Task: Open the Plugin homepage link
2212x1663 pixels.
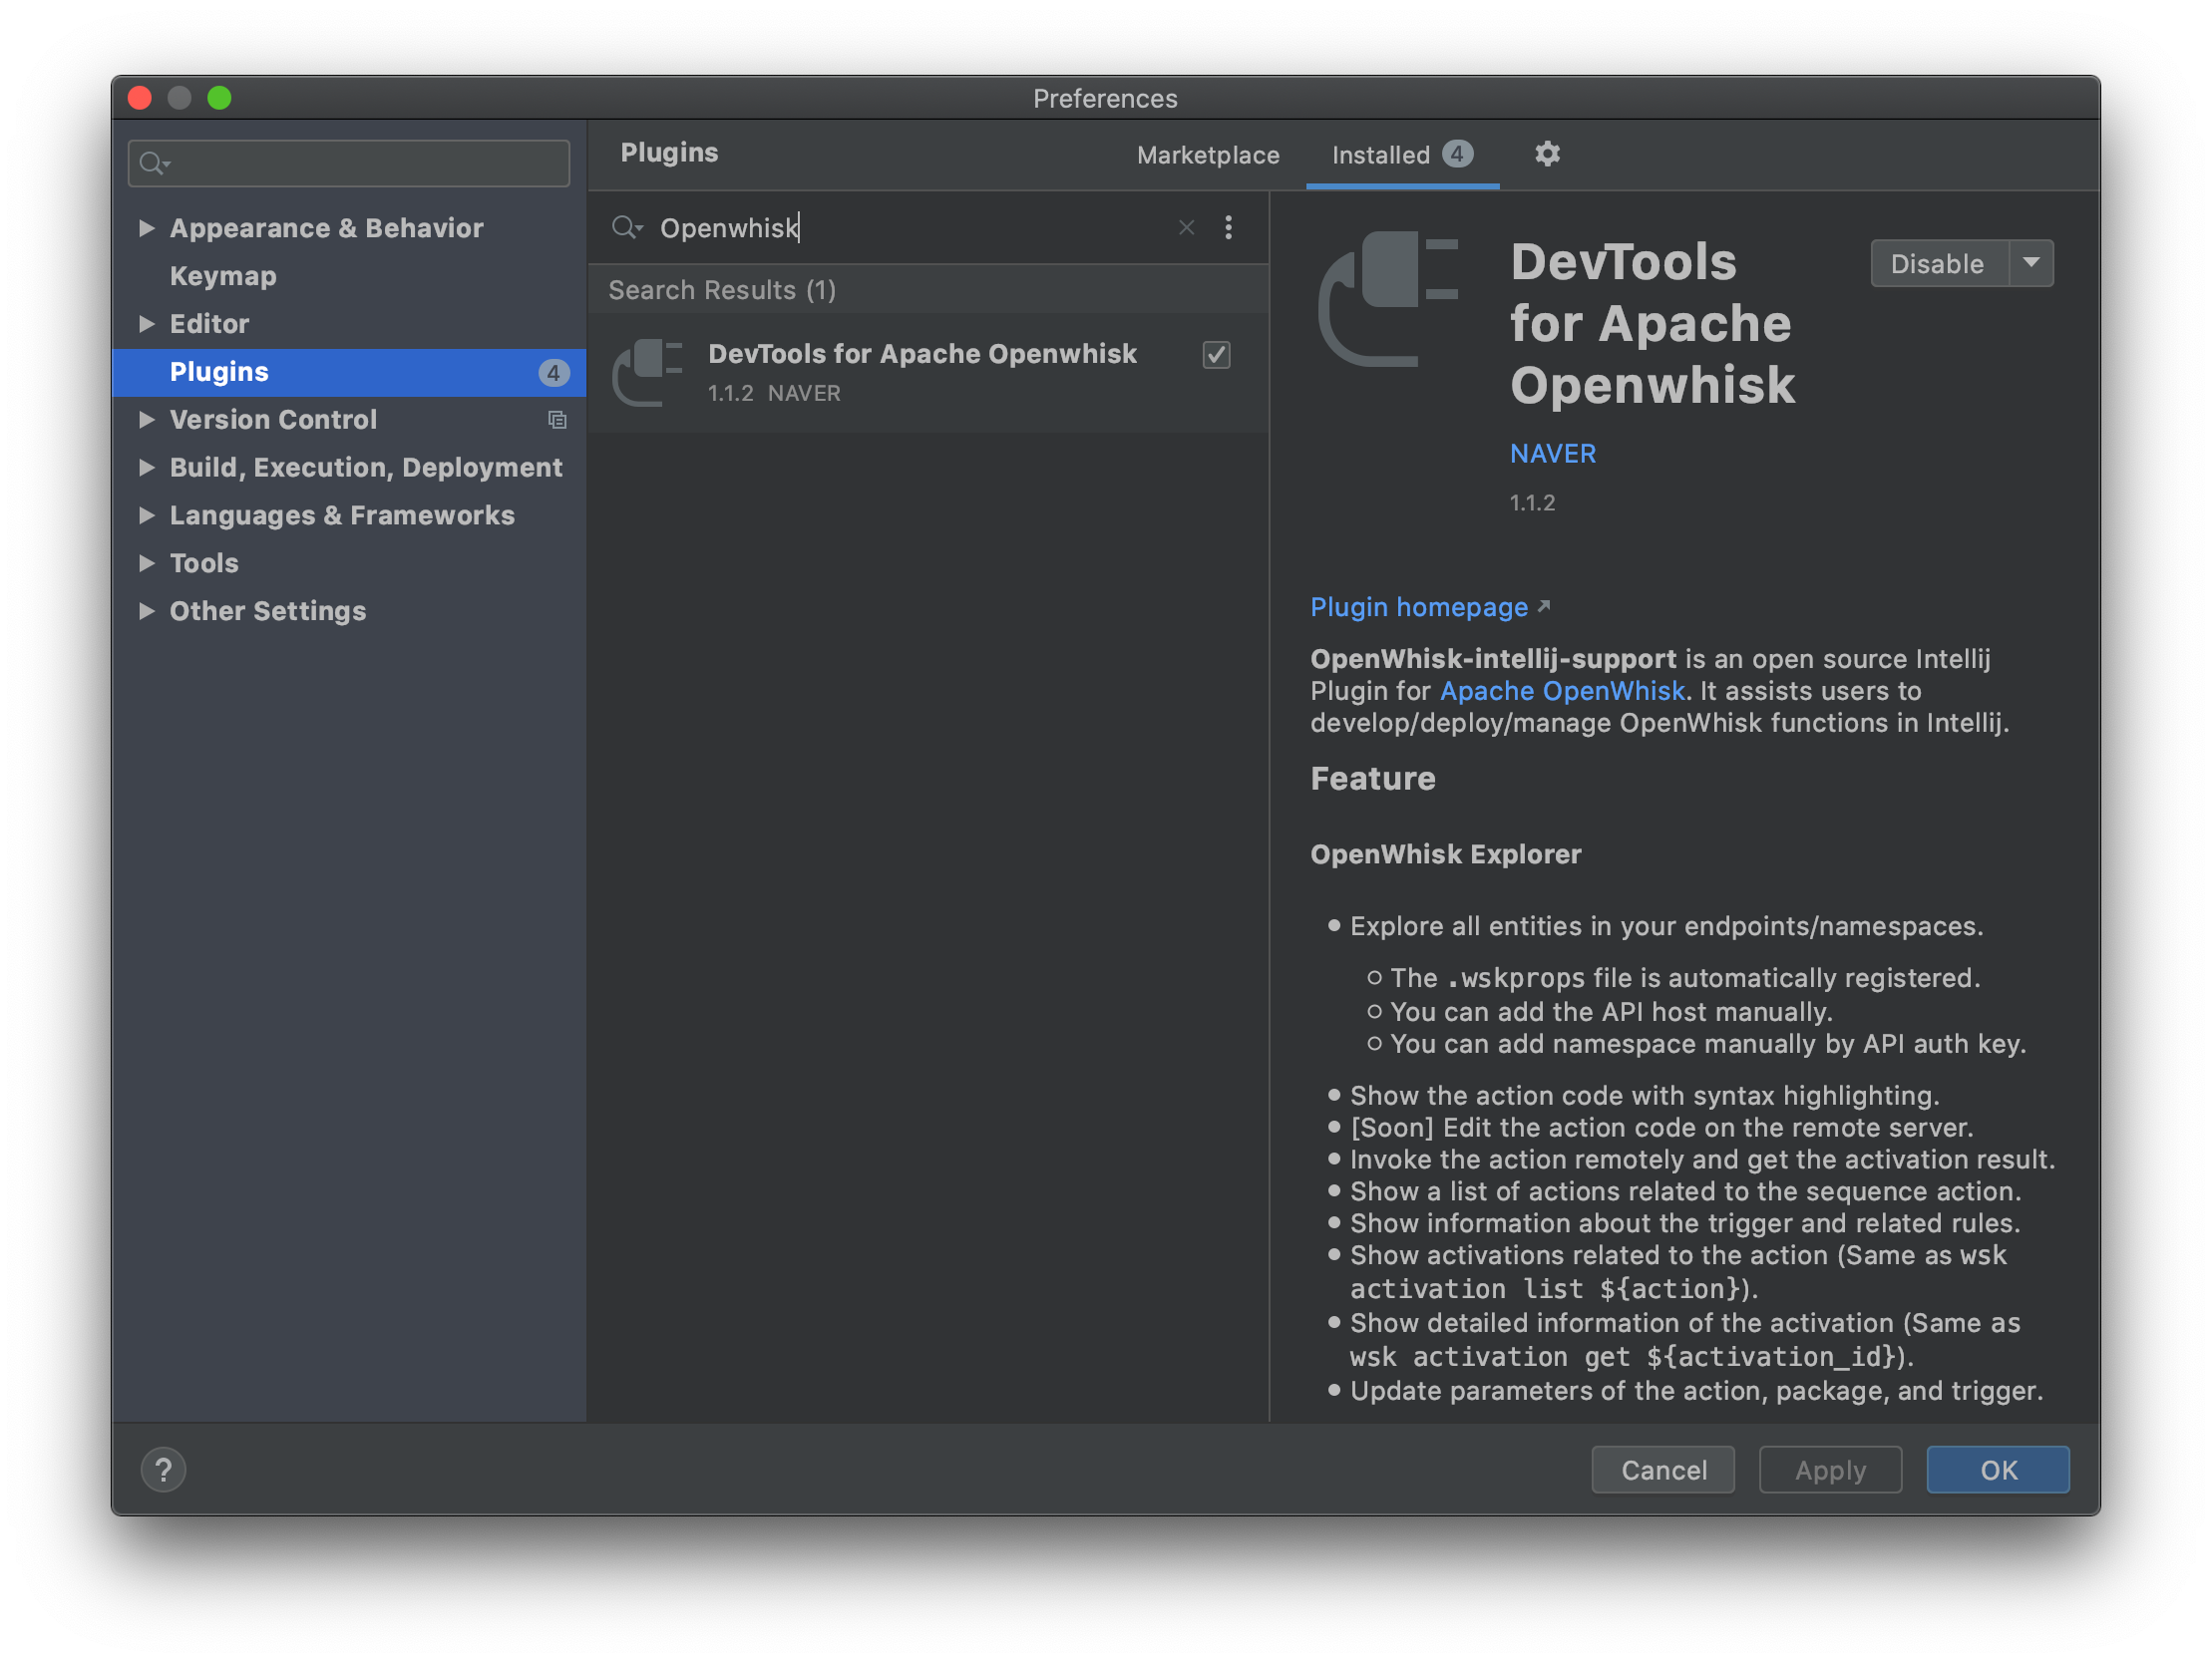Action: click(x=1418, y=607)
